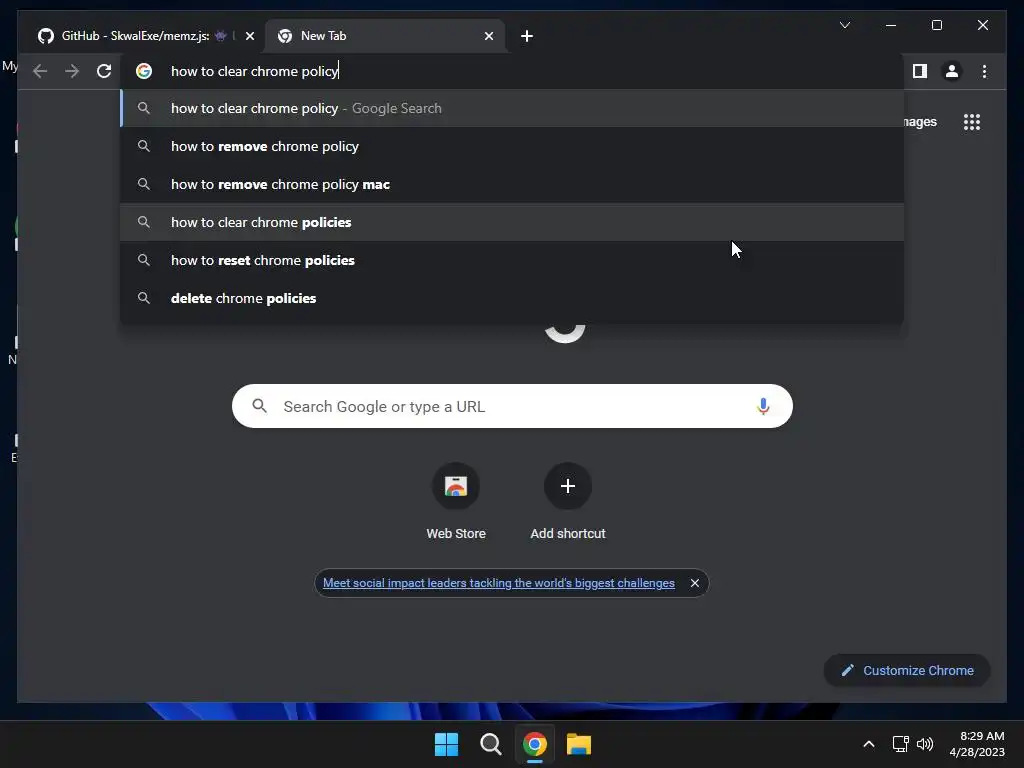Open network settings tray icon

[901, 744]
